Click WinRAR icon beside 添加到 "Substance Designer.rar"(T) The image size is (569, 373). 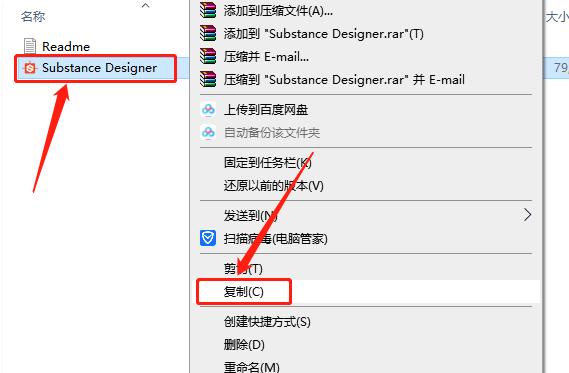coord(208,33)
